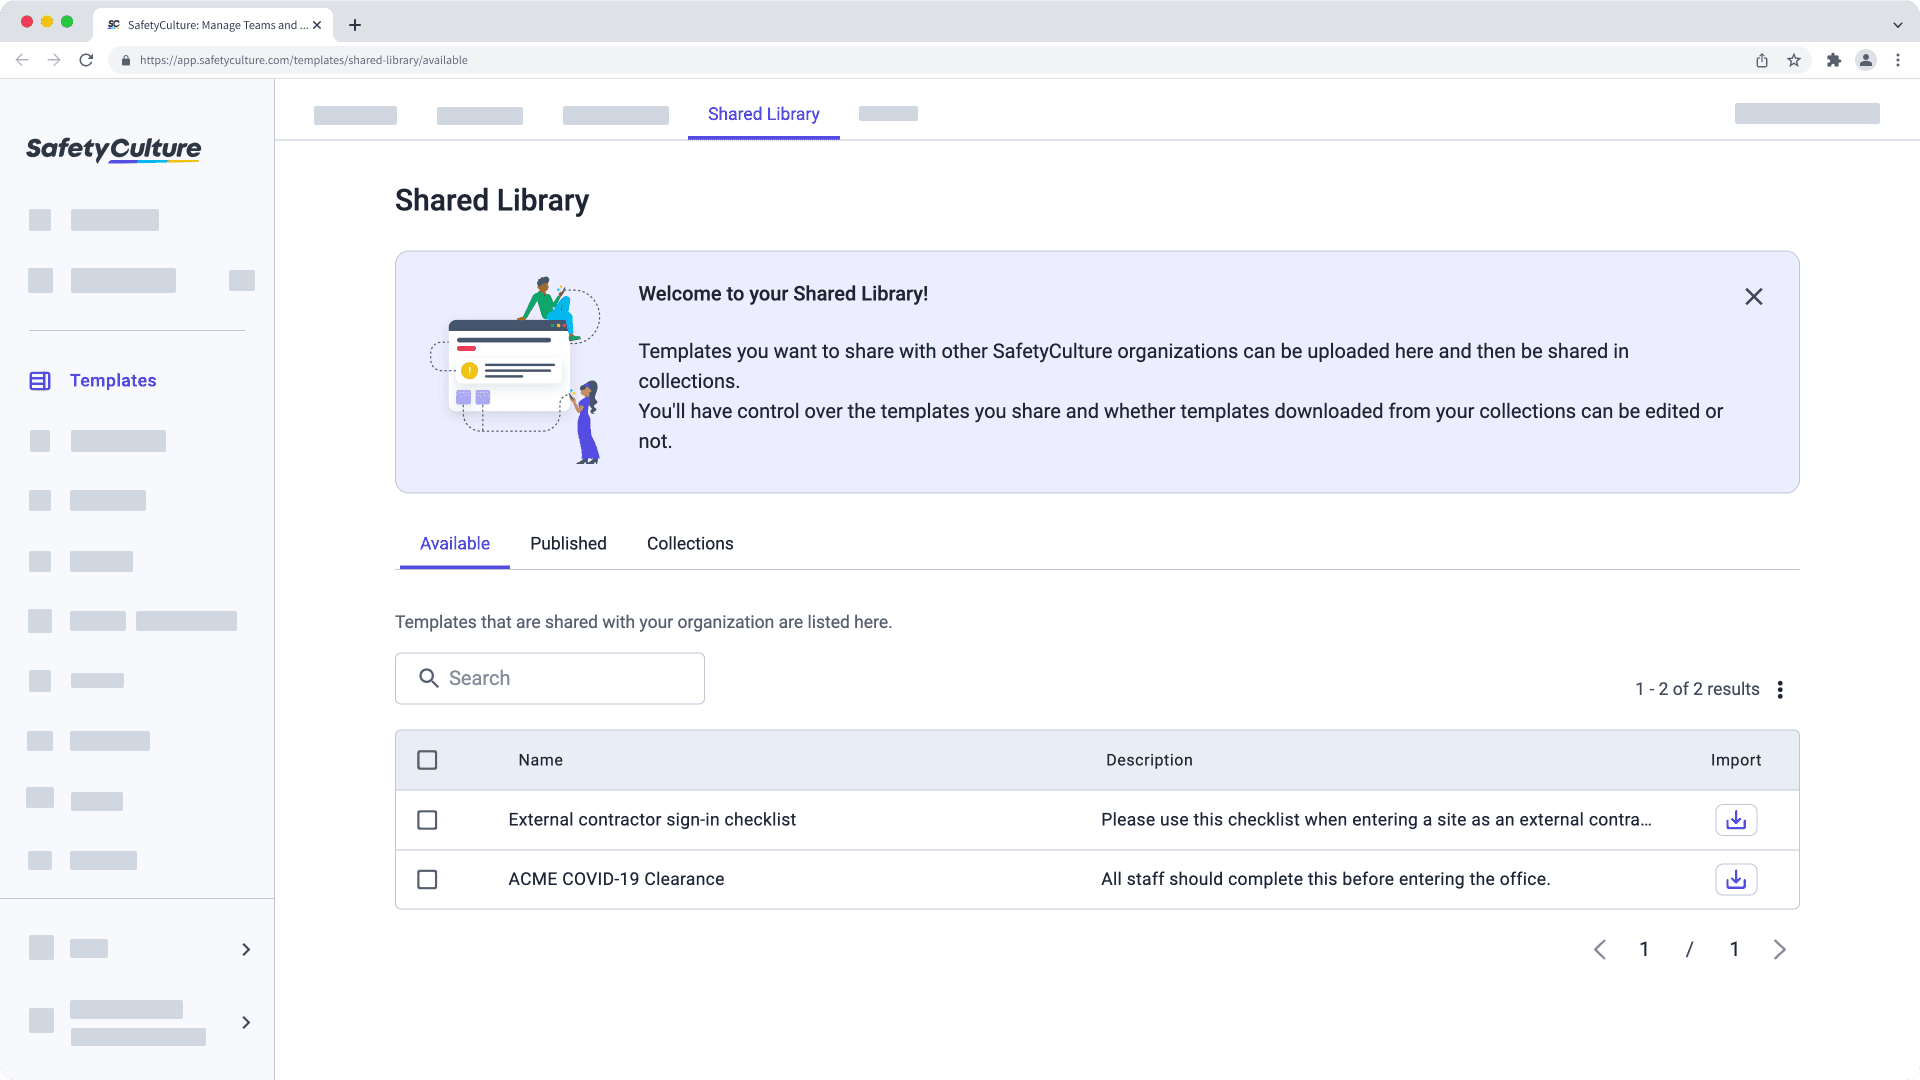Switch to the Collections tab

coord(690,543)
